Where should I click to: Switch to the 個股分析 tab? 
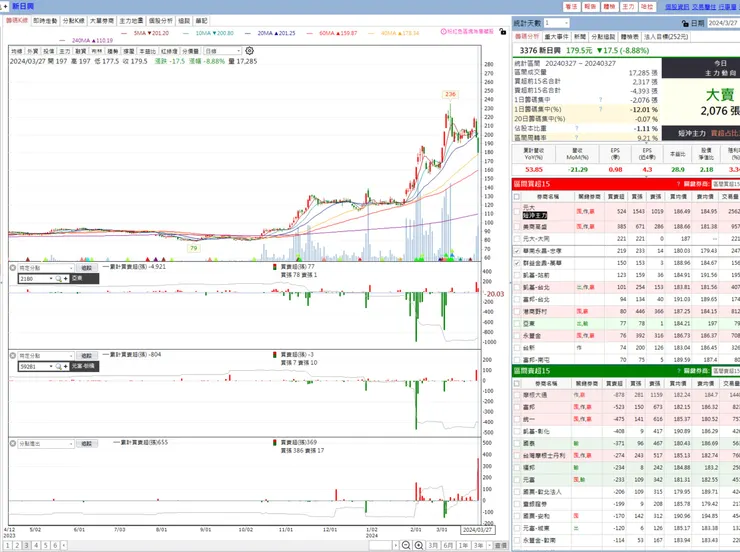click(160, 21)
